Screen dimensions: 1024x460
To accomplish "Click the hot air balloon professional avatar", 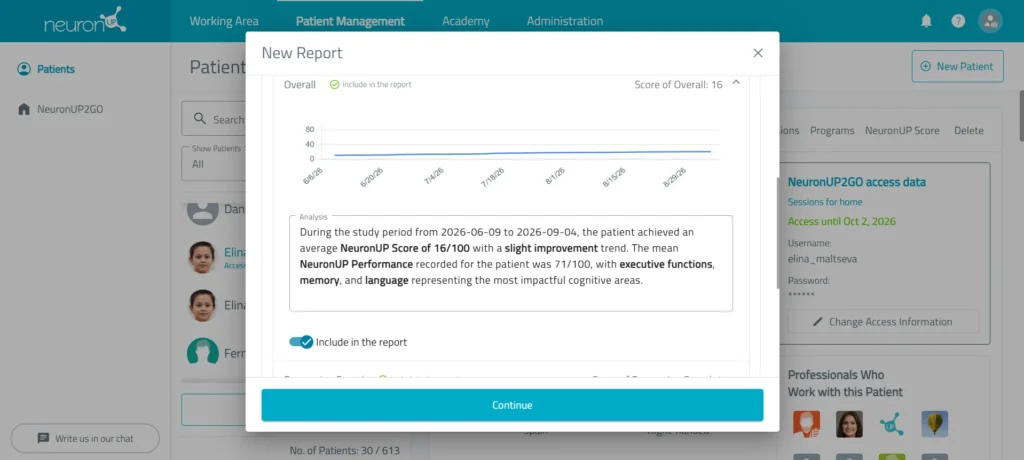I will click(x=935, y=424).
